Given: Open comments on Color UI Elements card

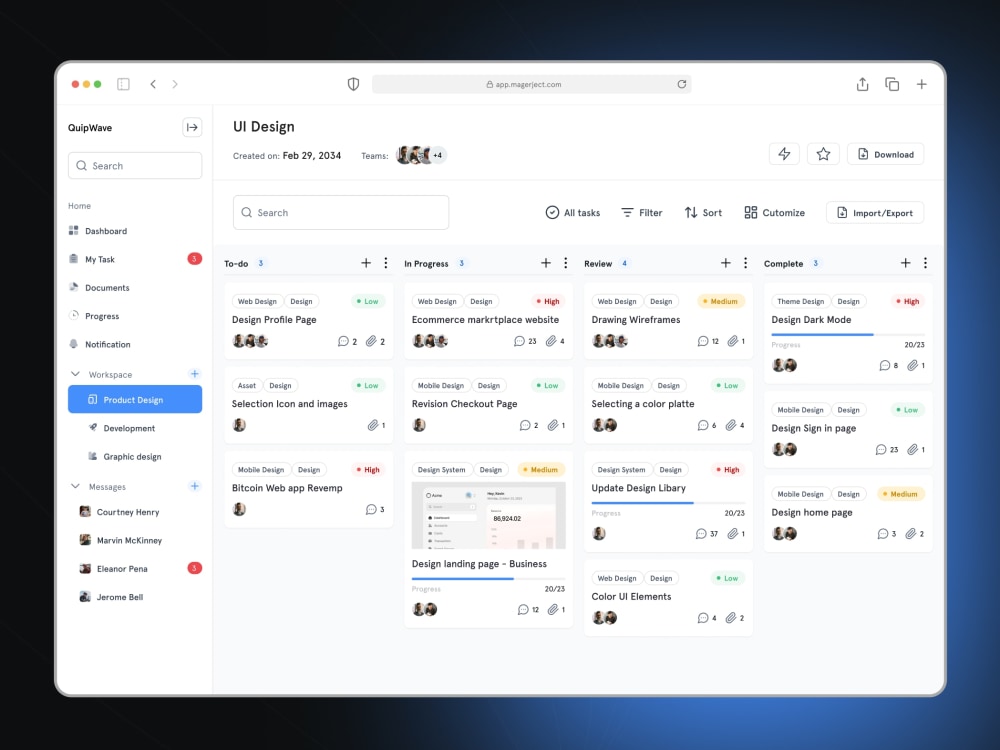Looking at the screenshot, I should click(x=707, y=617).
